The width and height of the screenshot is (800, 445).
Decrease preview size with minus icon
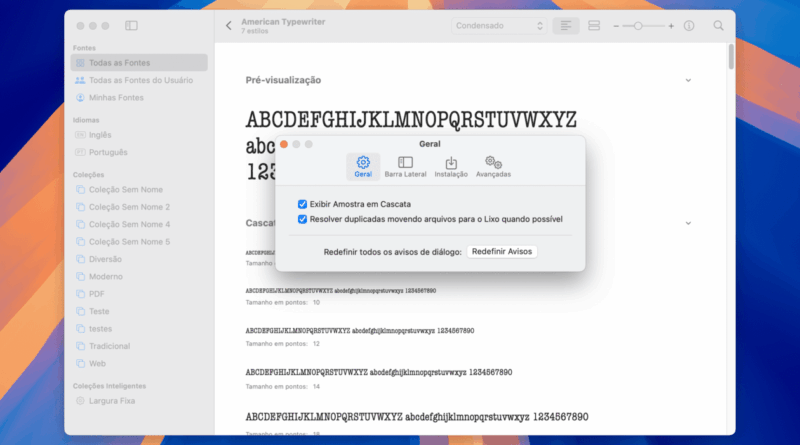coord(616,26)
